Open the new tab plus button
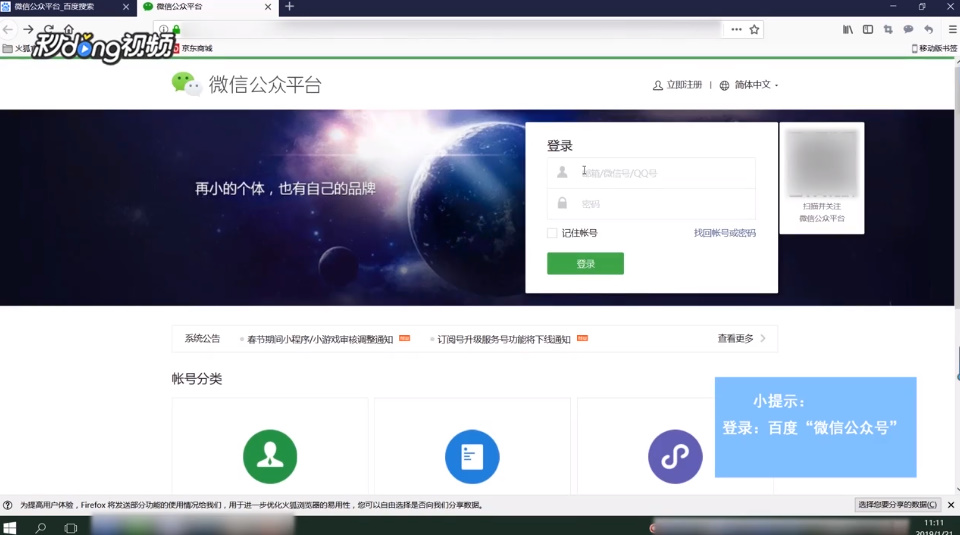The image size is (960, 535). tap(290, 6)
